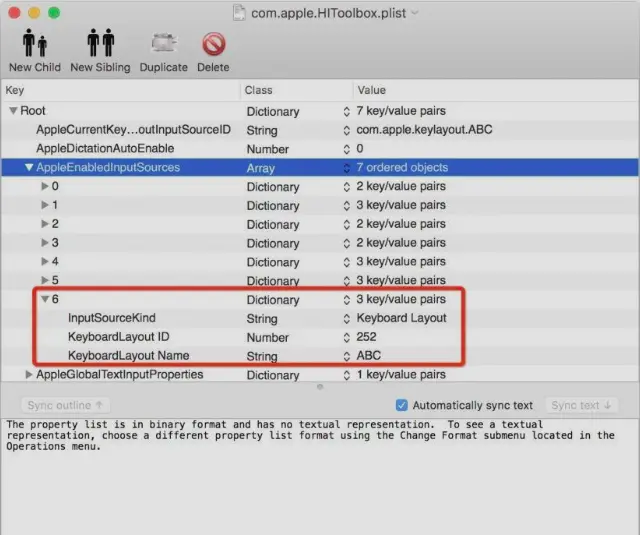Select the KeyboardLayout ID key
The height and width of the screenshot is (535, 640).
(x=119, y=337)
